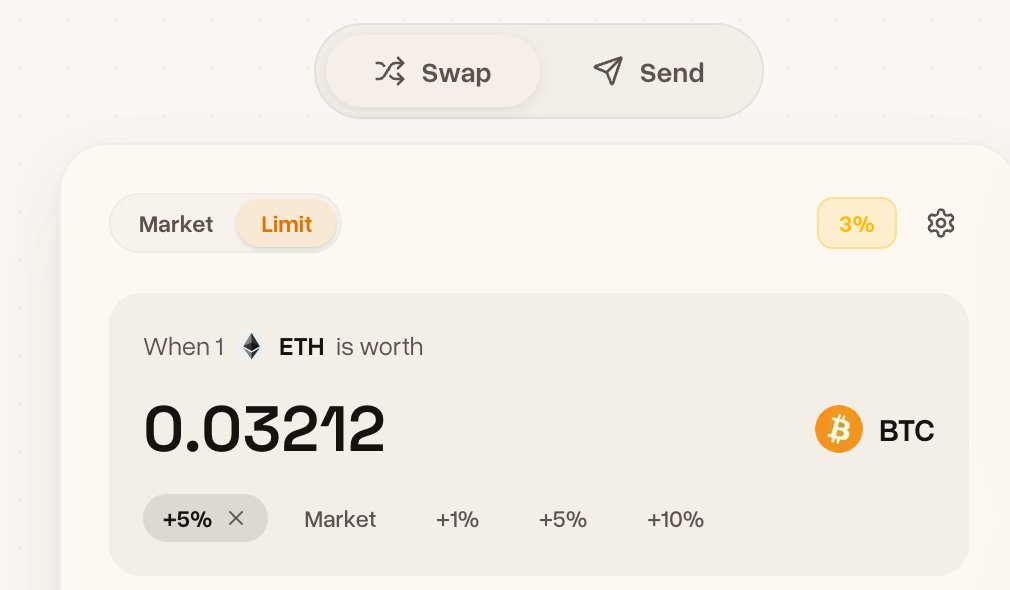Click the "is worth" label text
Viewport: 1010px width, 590px height.
coord(379,347)
